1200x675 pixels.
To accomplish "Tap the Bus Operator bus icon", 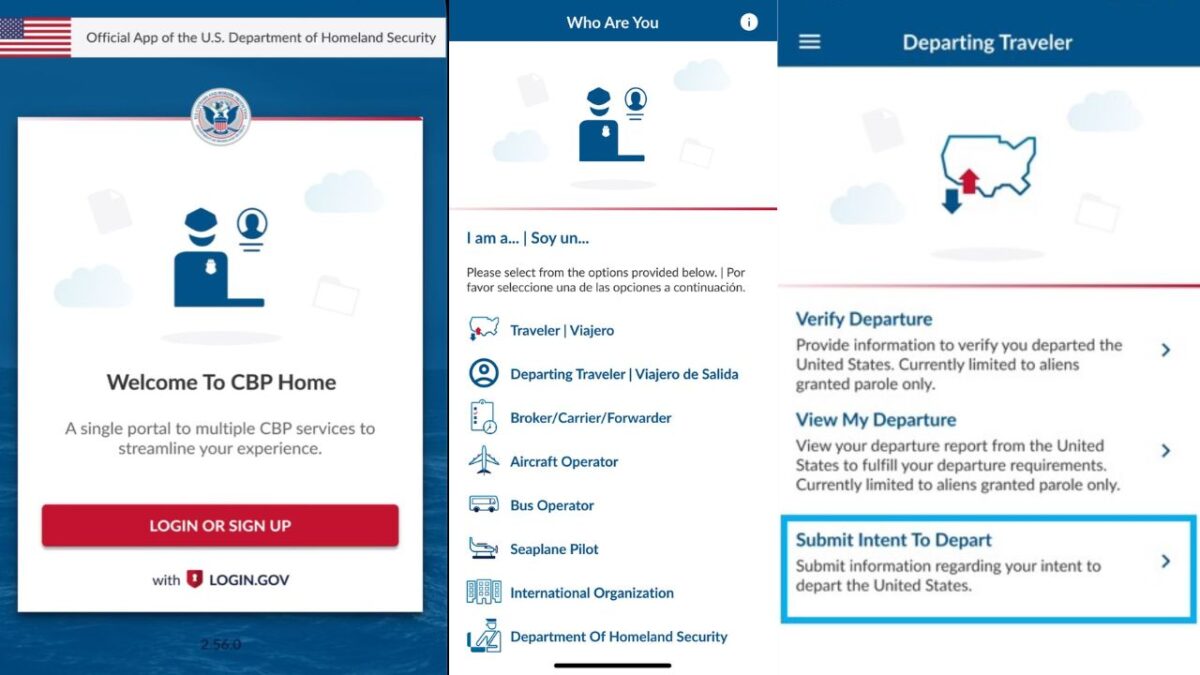I will [x=484, y=505].
